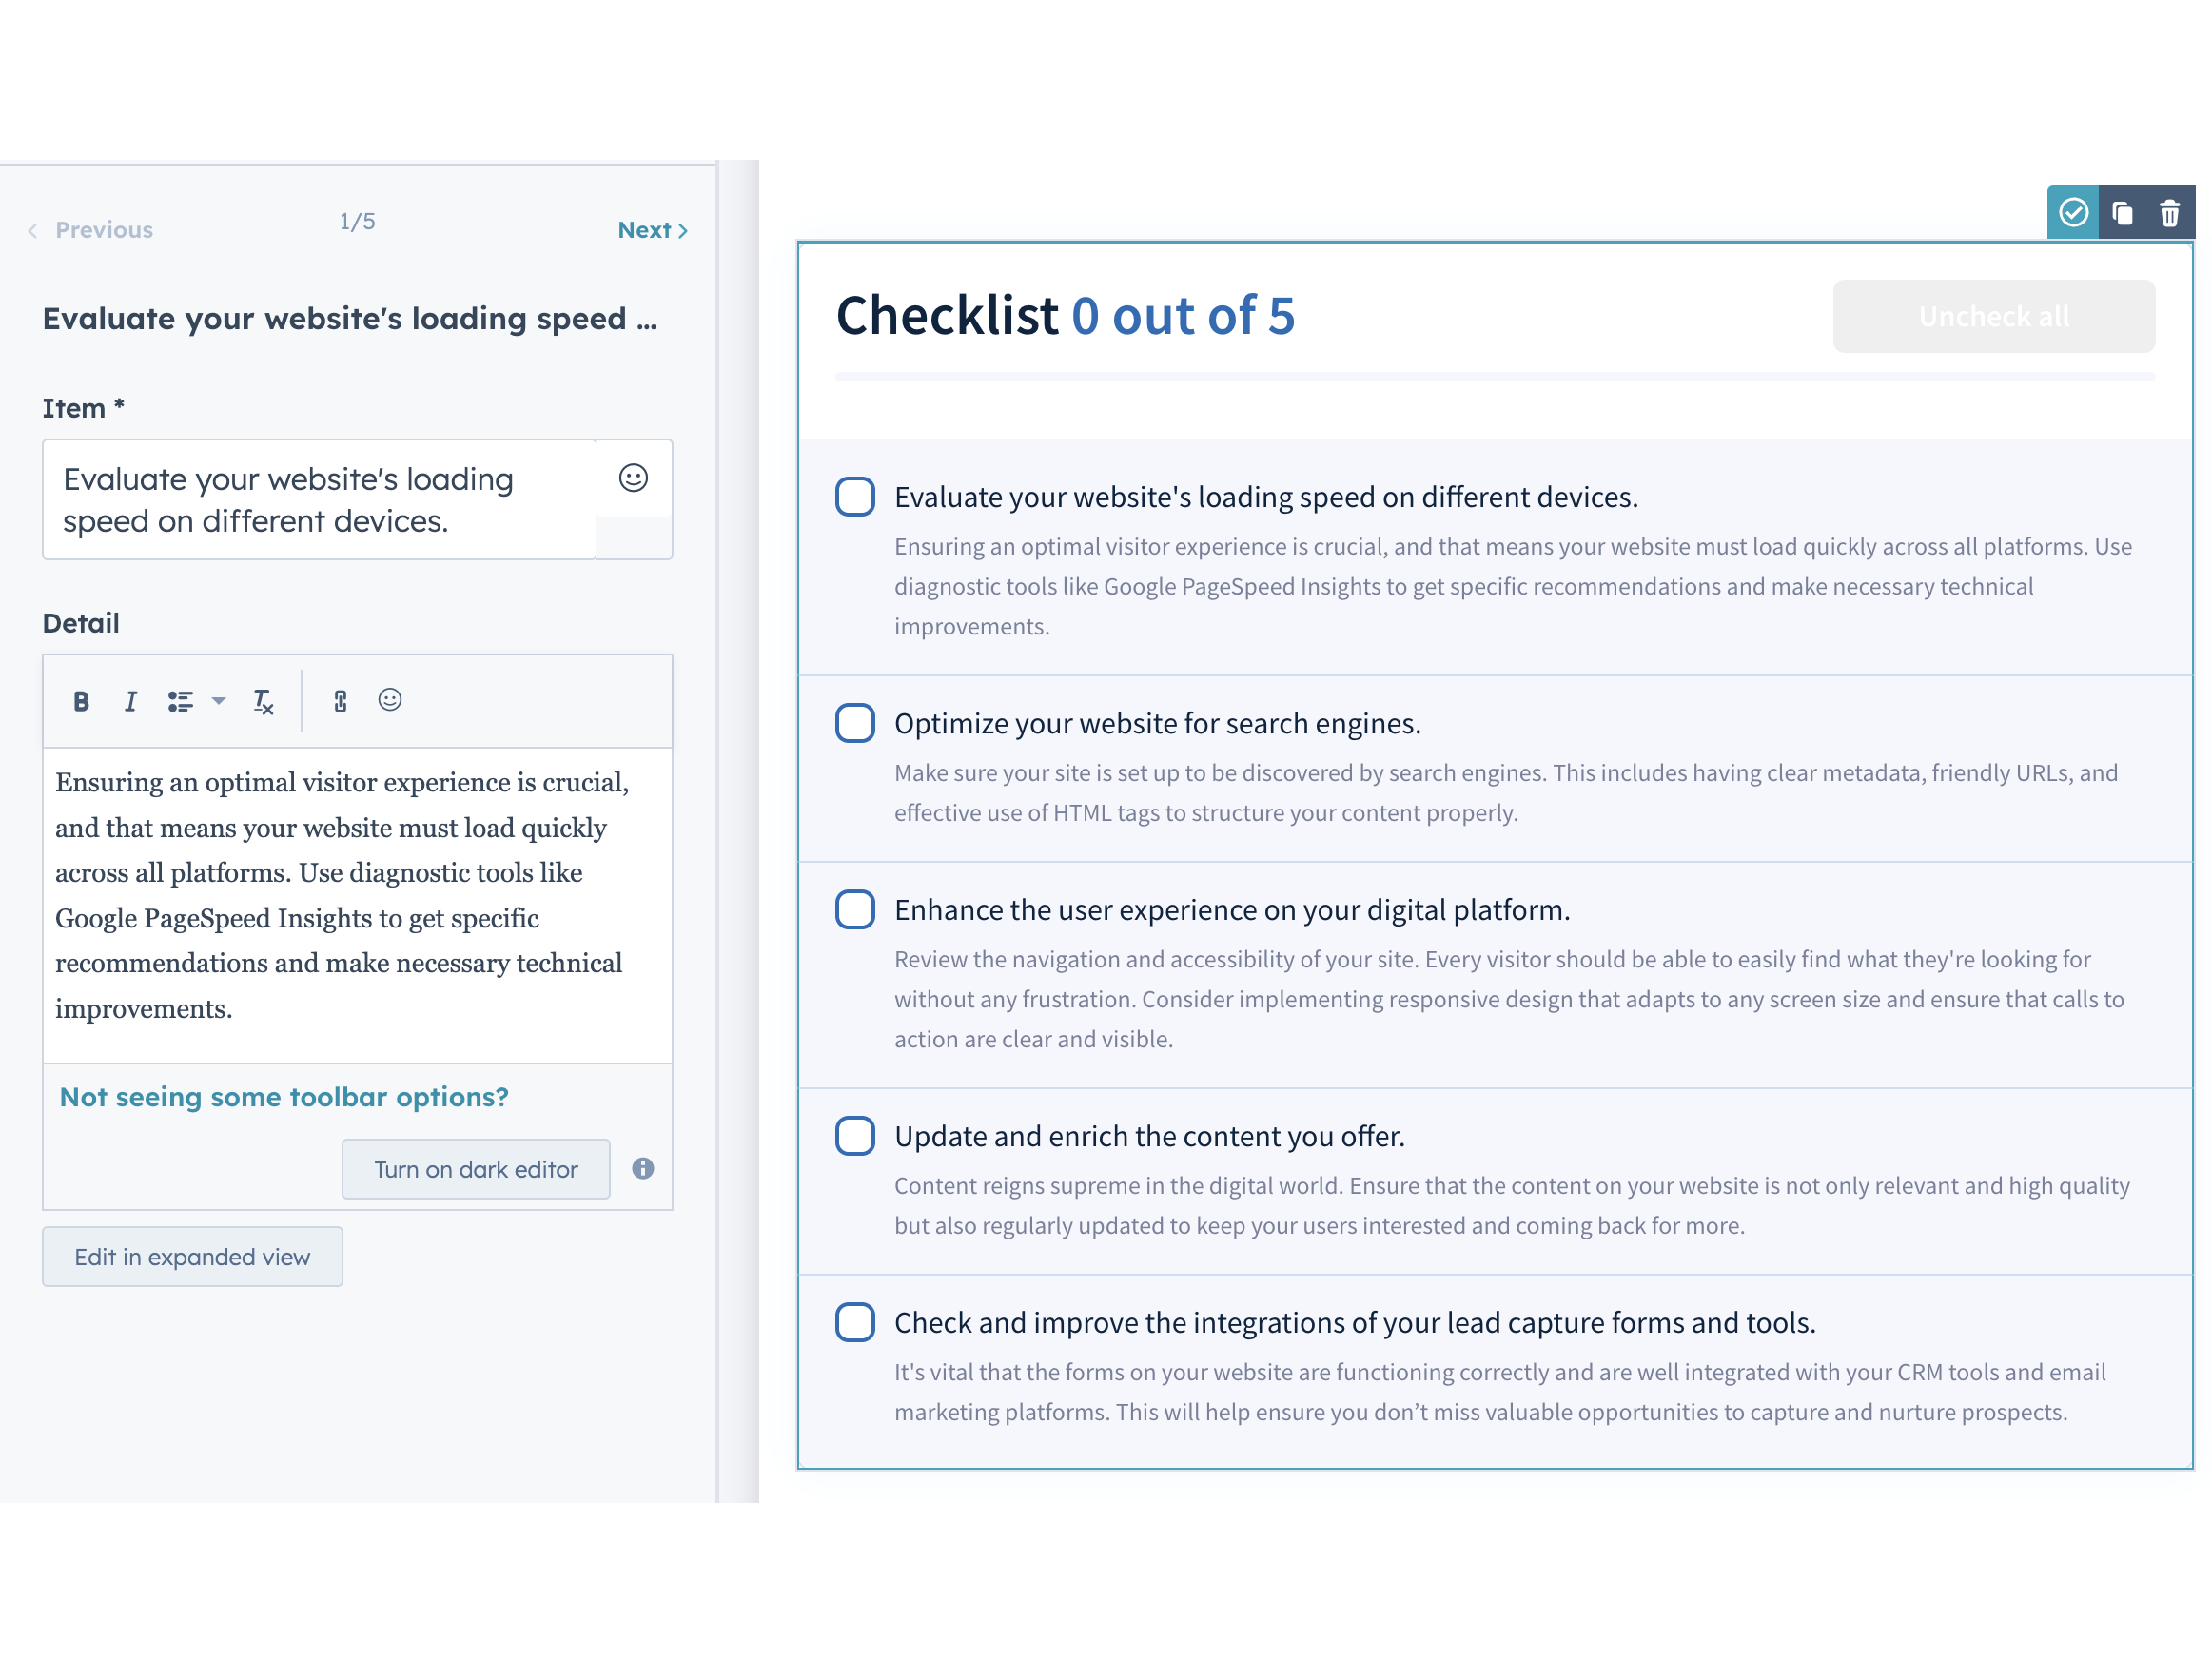Go to Previous checklist item
2212x1659 pixels.
point(92,230)
